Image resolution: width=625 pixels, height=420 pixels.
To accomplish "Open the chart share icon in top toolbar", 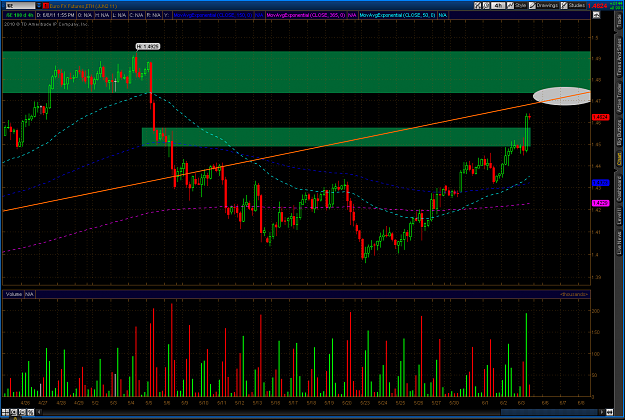I will pyautogui.click(x=478, y=5).
